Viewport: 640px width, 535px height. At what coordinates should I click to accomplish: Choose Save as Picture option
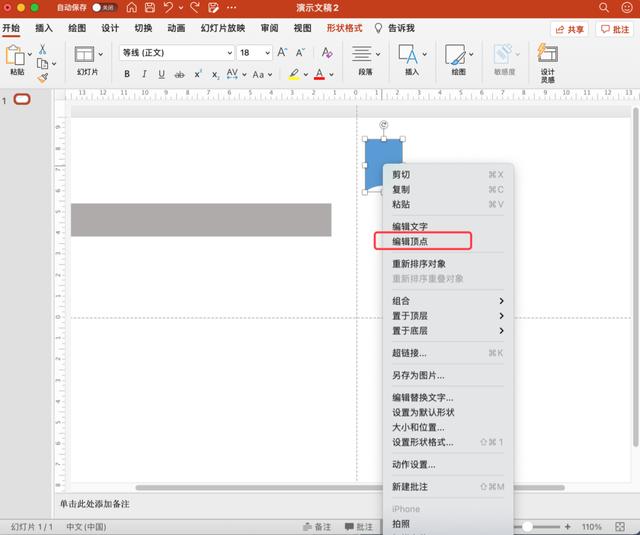pyautogui.click(x=447, y=375)
